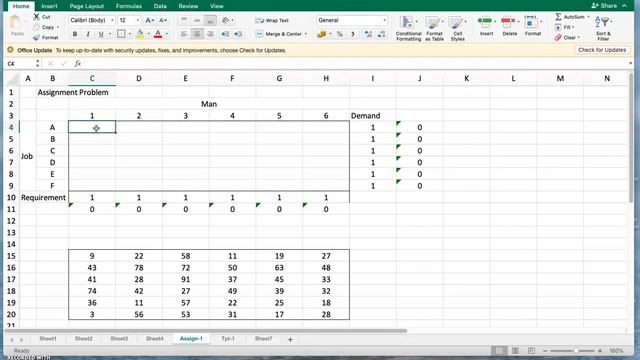Click the Check for Updates button
This screenshot has height=360, width=640.
click(602, 50)
